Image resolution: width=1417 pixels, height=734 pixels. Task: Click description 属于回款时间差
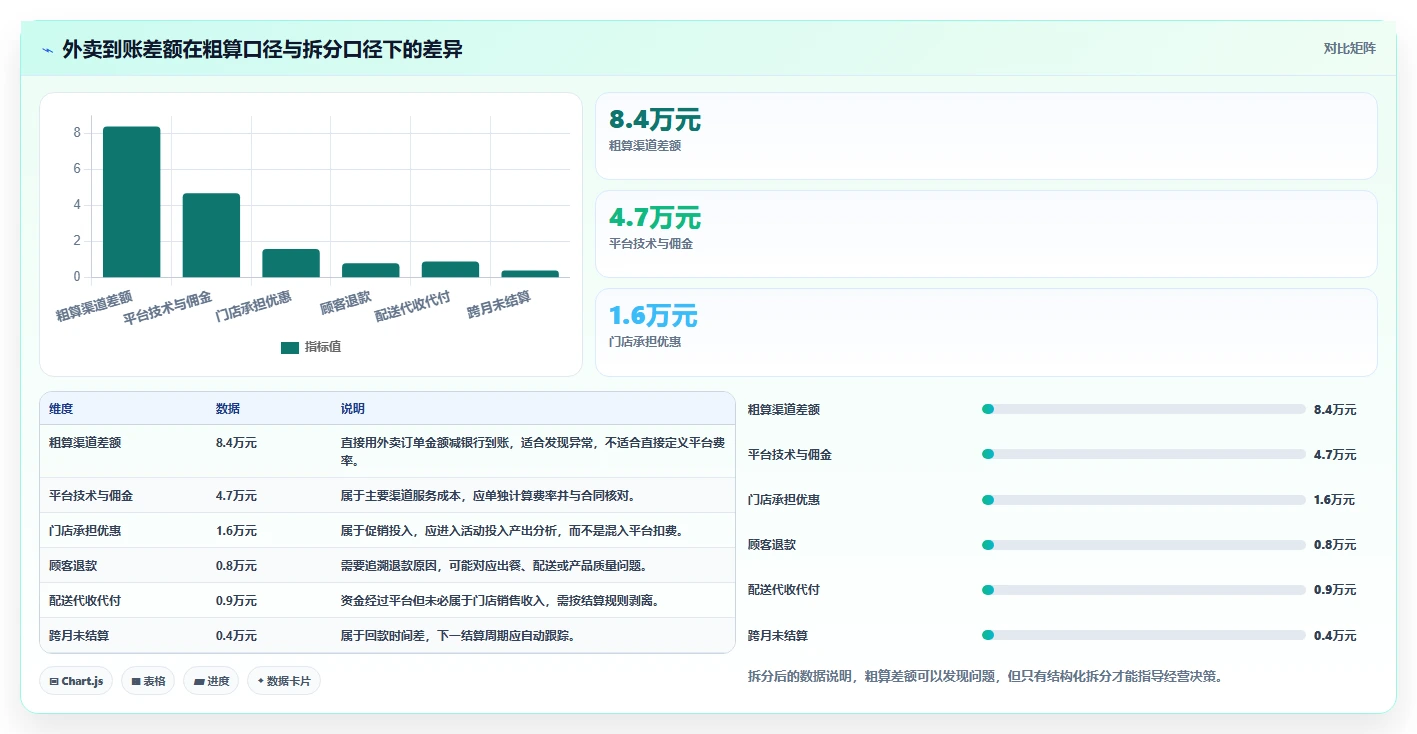tap(458, 635)
